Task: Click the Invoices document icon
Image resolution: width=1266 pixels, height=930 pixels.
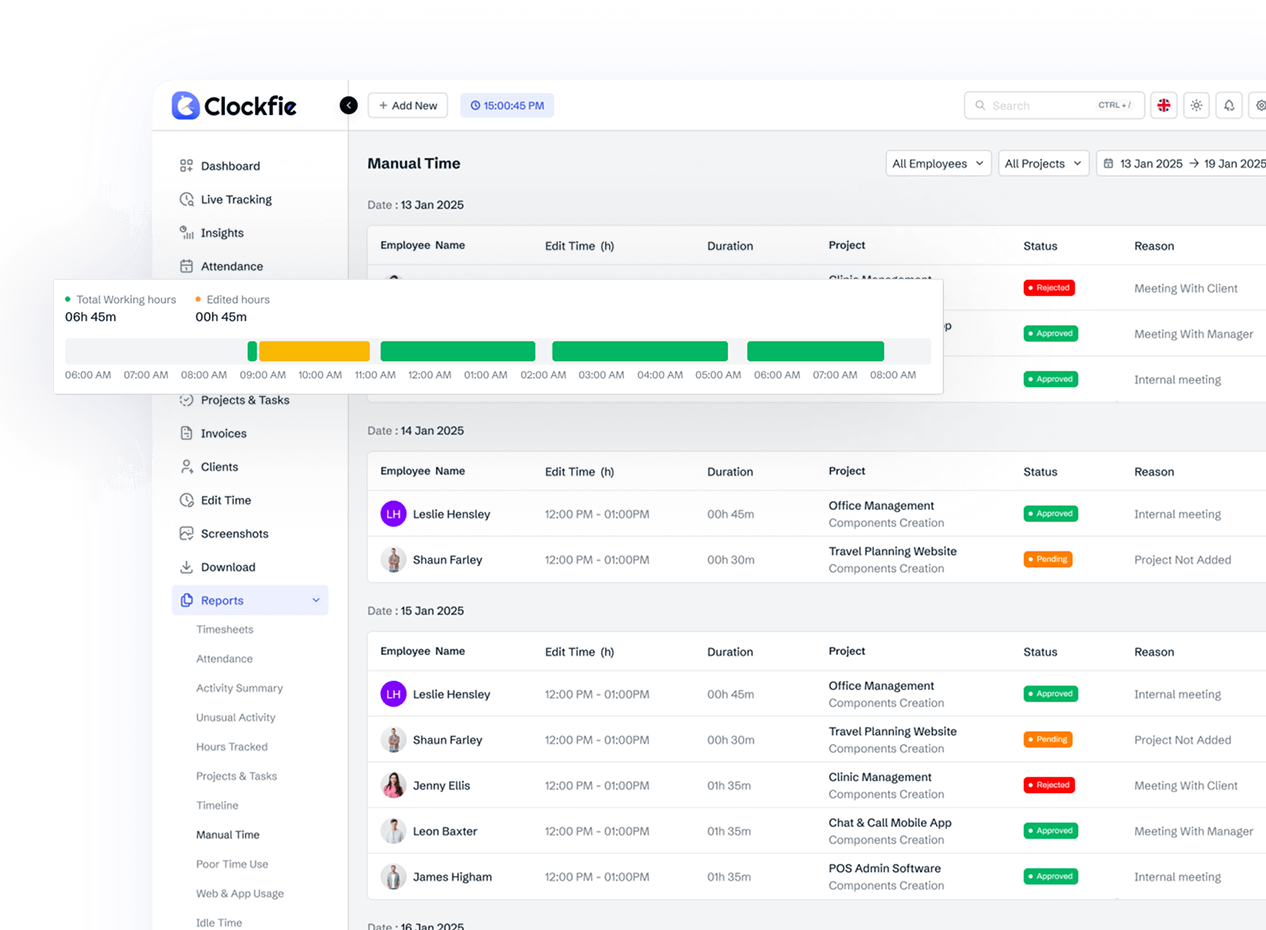Action: click(x=186, y=433)
